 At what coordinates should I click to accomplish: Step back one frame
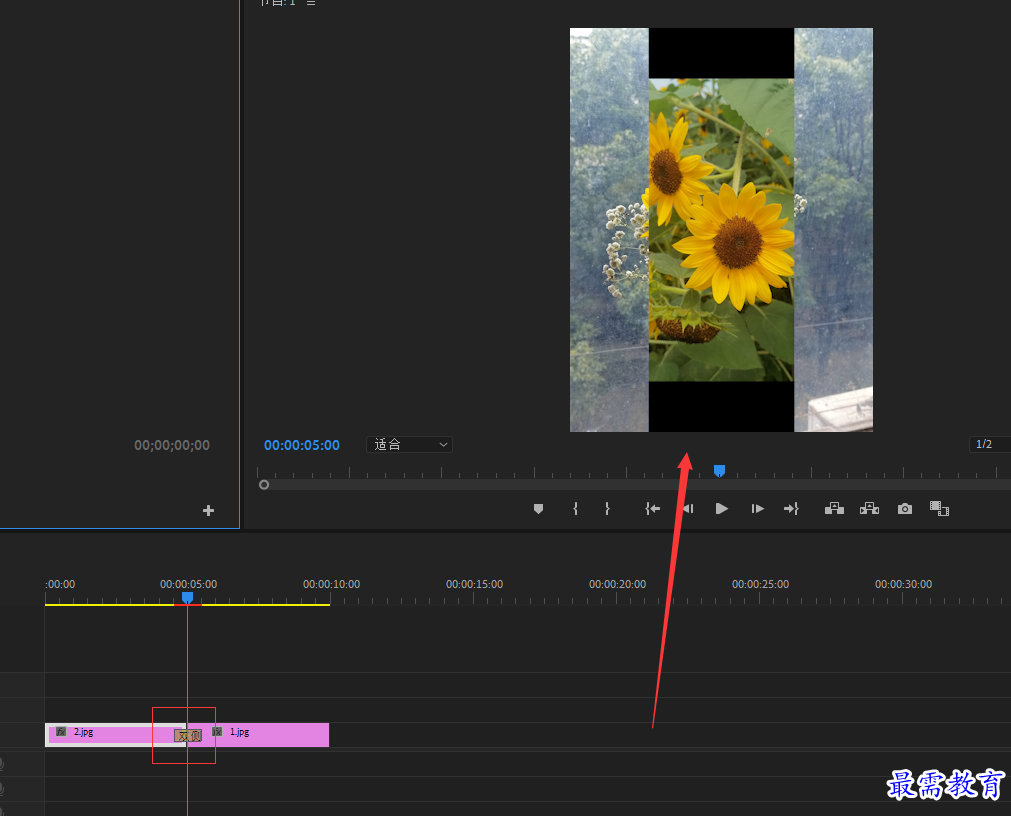click(x=688, y=509)
